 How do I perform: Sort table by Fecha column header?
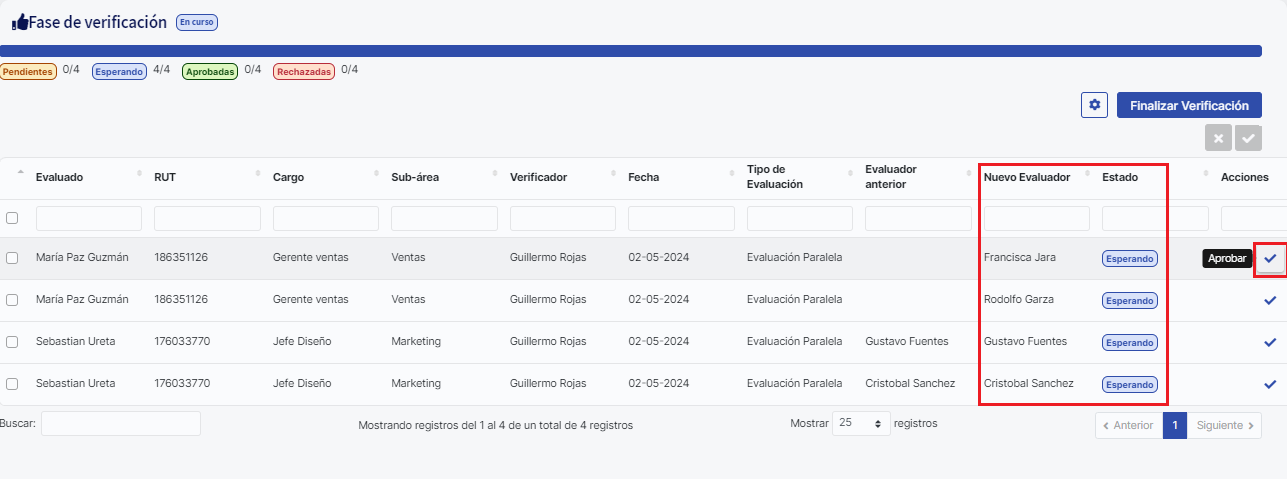(643, 177)
